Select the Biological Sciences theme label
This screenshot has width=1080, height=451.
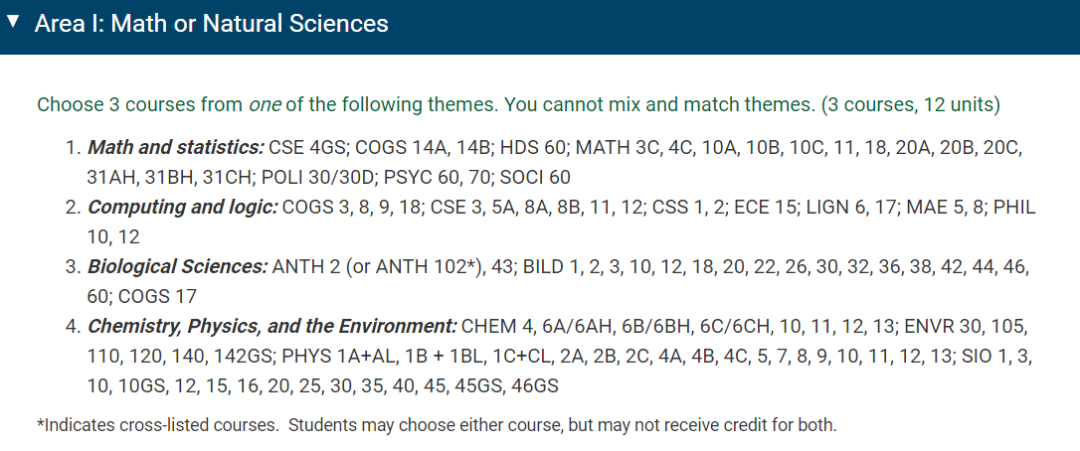click(x=177, y=267)
